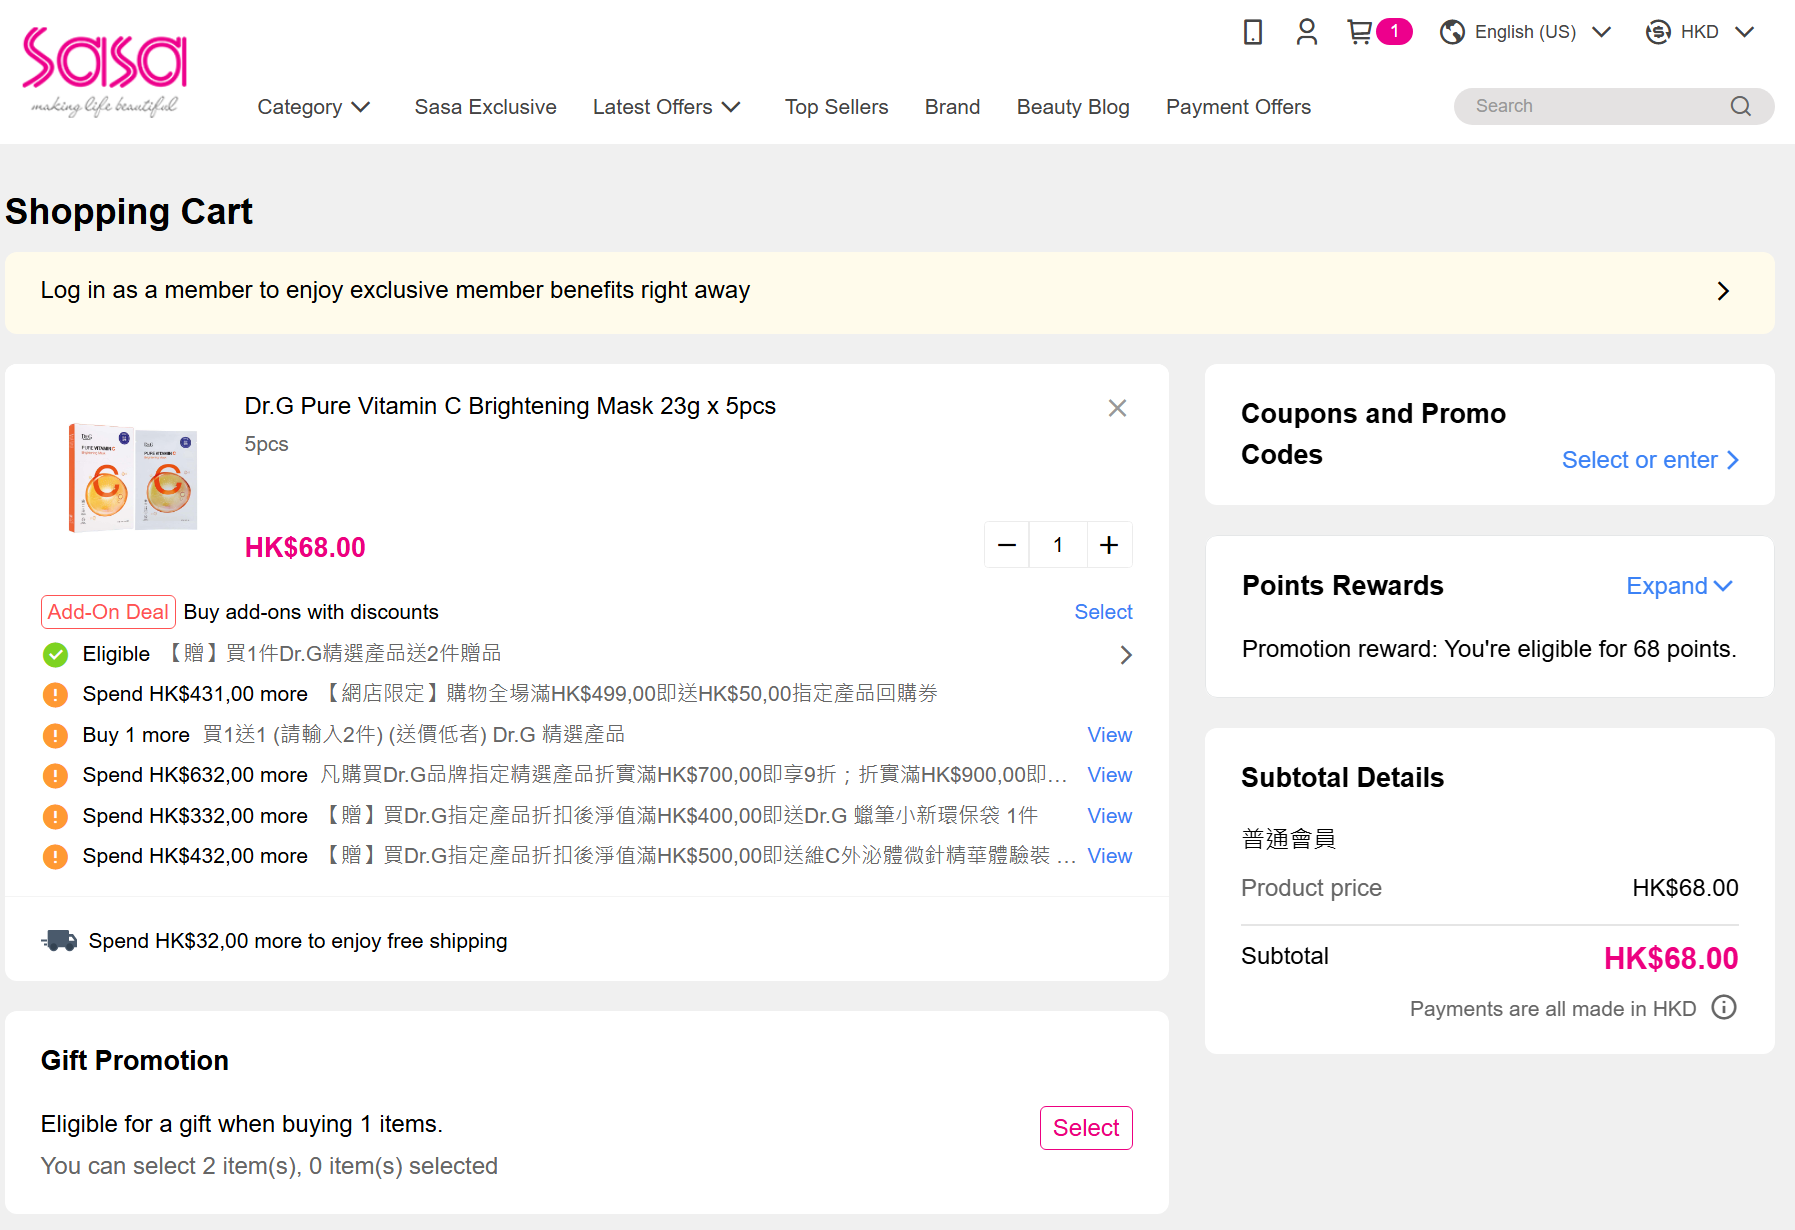Remove Dr.G mask from cart
Screen dimensions: 1795x1230
[x=1117, y=408]
